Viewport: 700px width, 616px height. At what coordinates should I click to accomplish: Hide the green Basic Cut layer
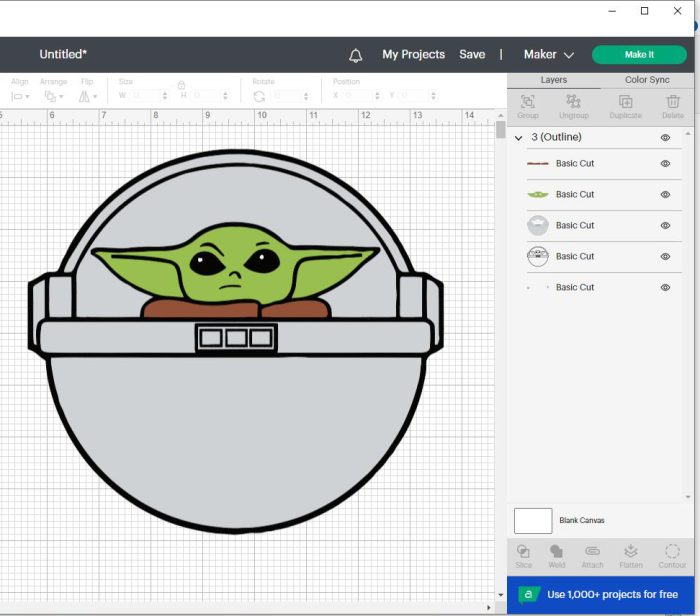(x=665, y=195)
